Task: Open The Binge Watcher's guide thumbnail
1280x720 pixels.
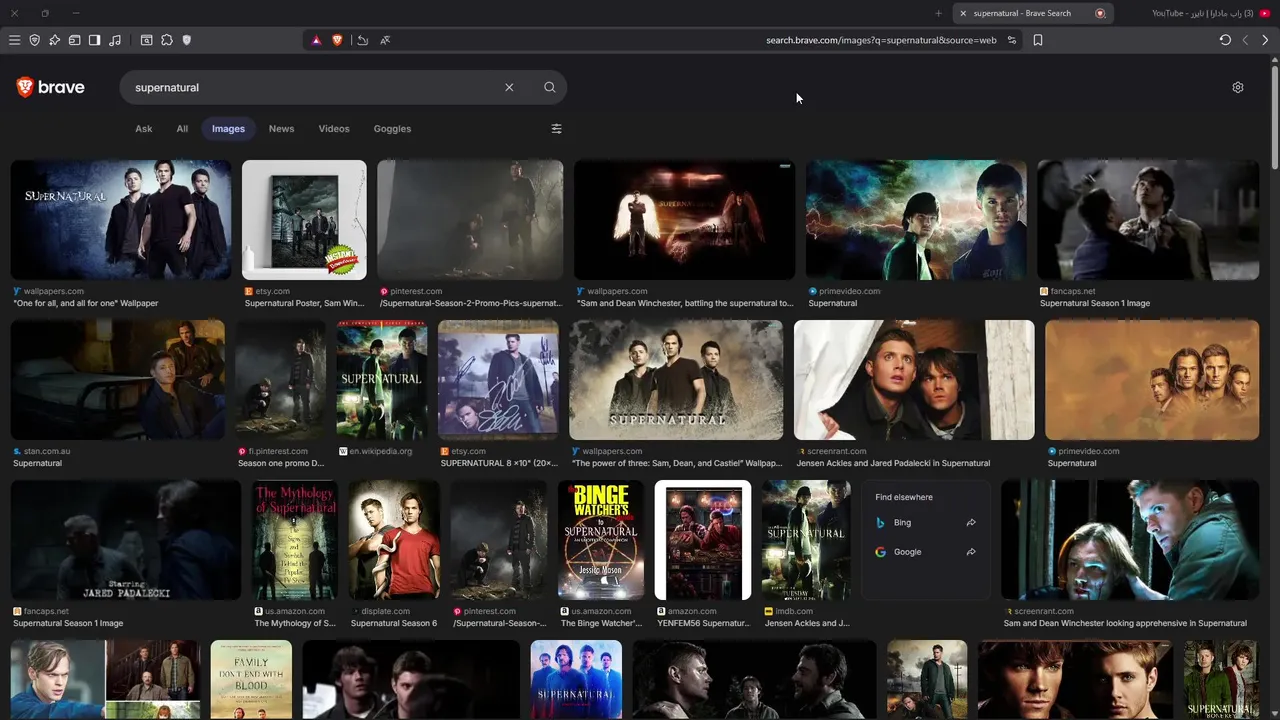Action: [601, 540]
